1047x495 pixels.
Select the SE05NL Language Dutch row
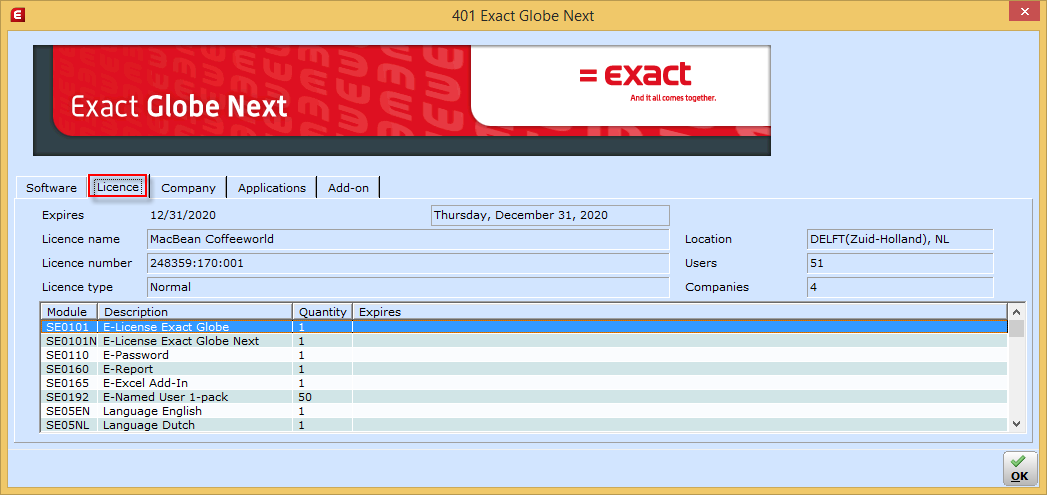[x=524, y=425]
